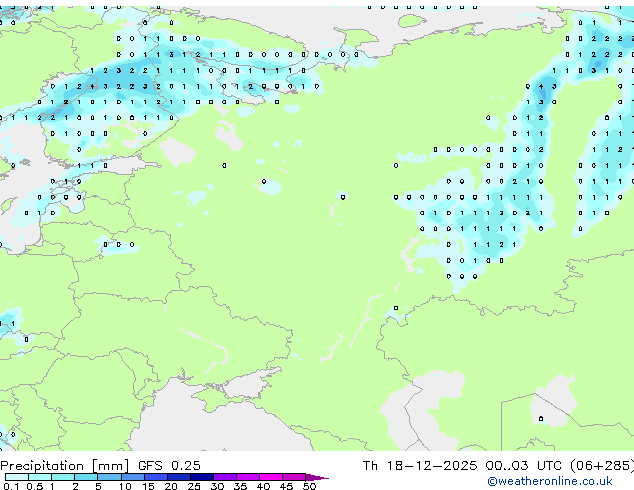Select the 'GFS 0.25' model label
This screenshot has width=634, height=490.
point(169,466)
